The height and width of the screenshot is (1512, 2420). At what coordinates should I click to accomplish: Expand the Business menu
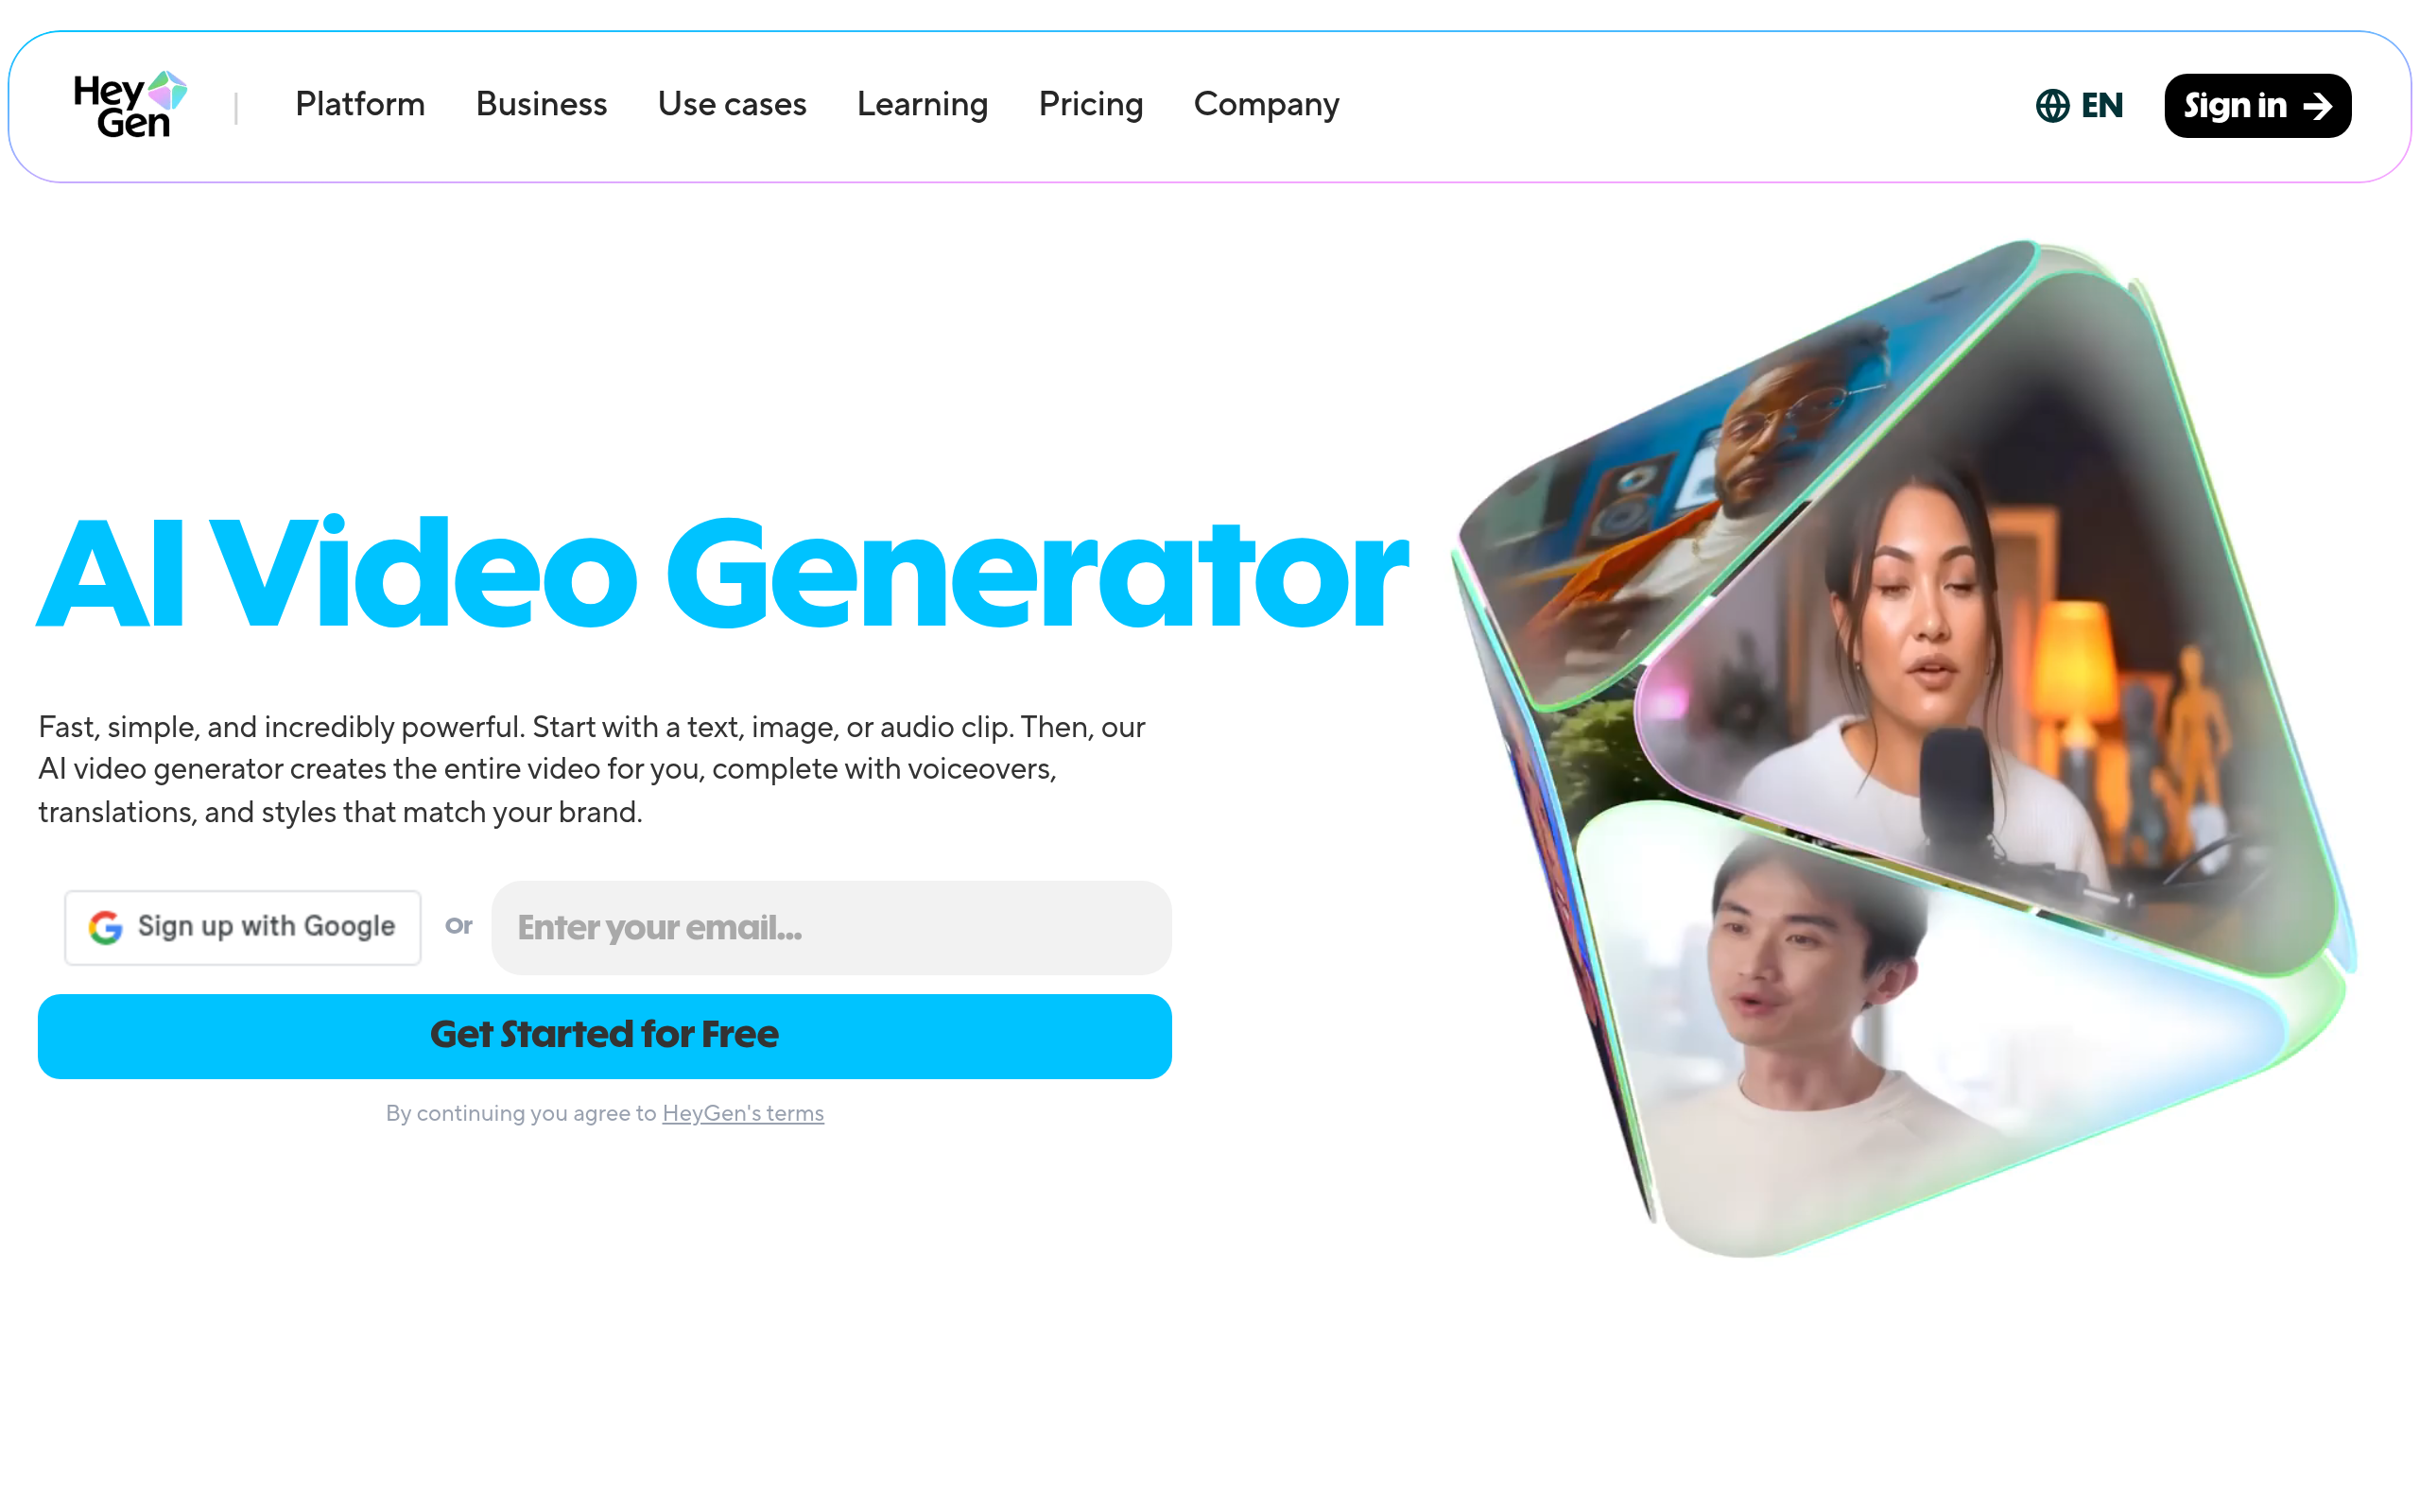click(541, 104)
